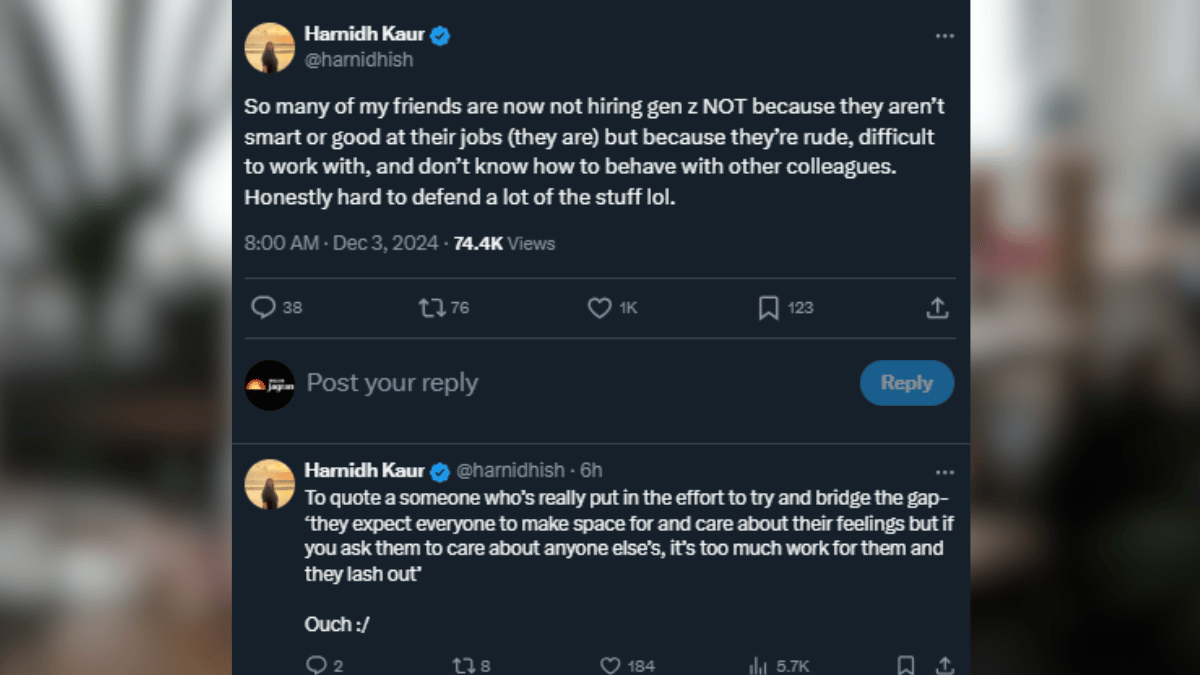
Task: Click the 8:00 AM · Dec 3, 2024 timestamp
Action: [341, 243]
